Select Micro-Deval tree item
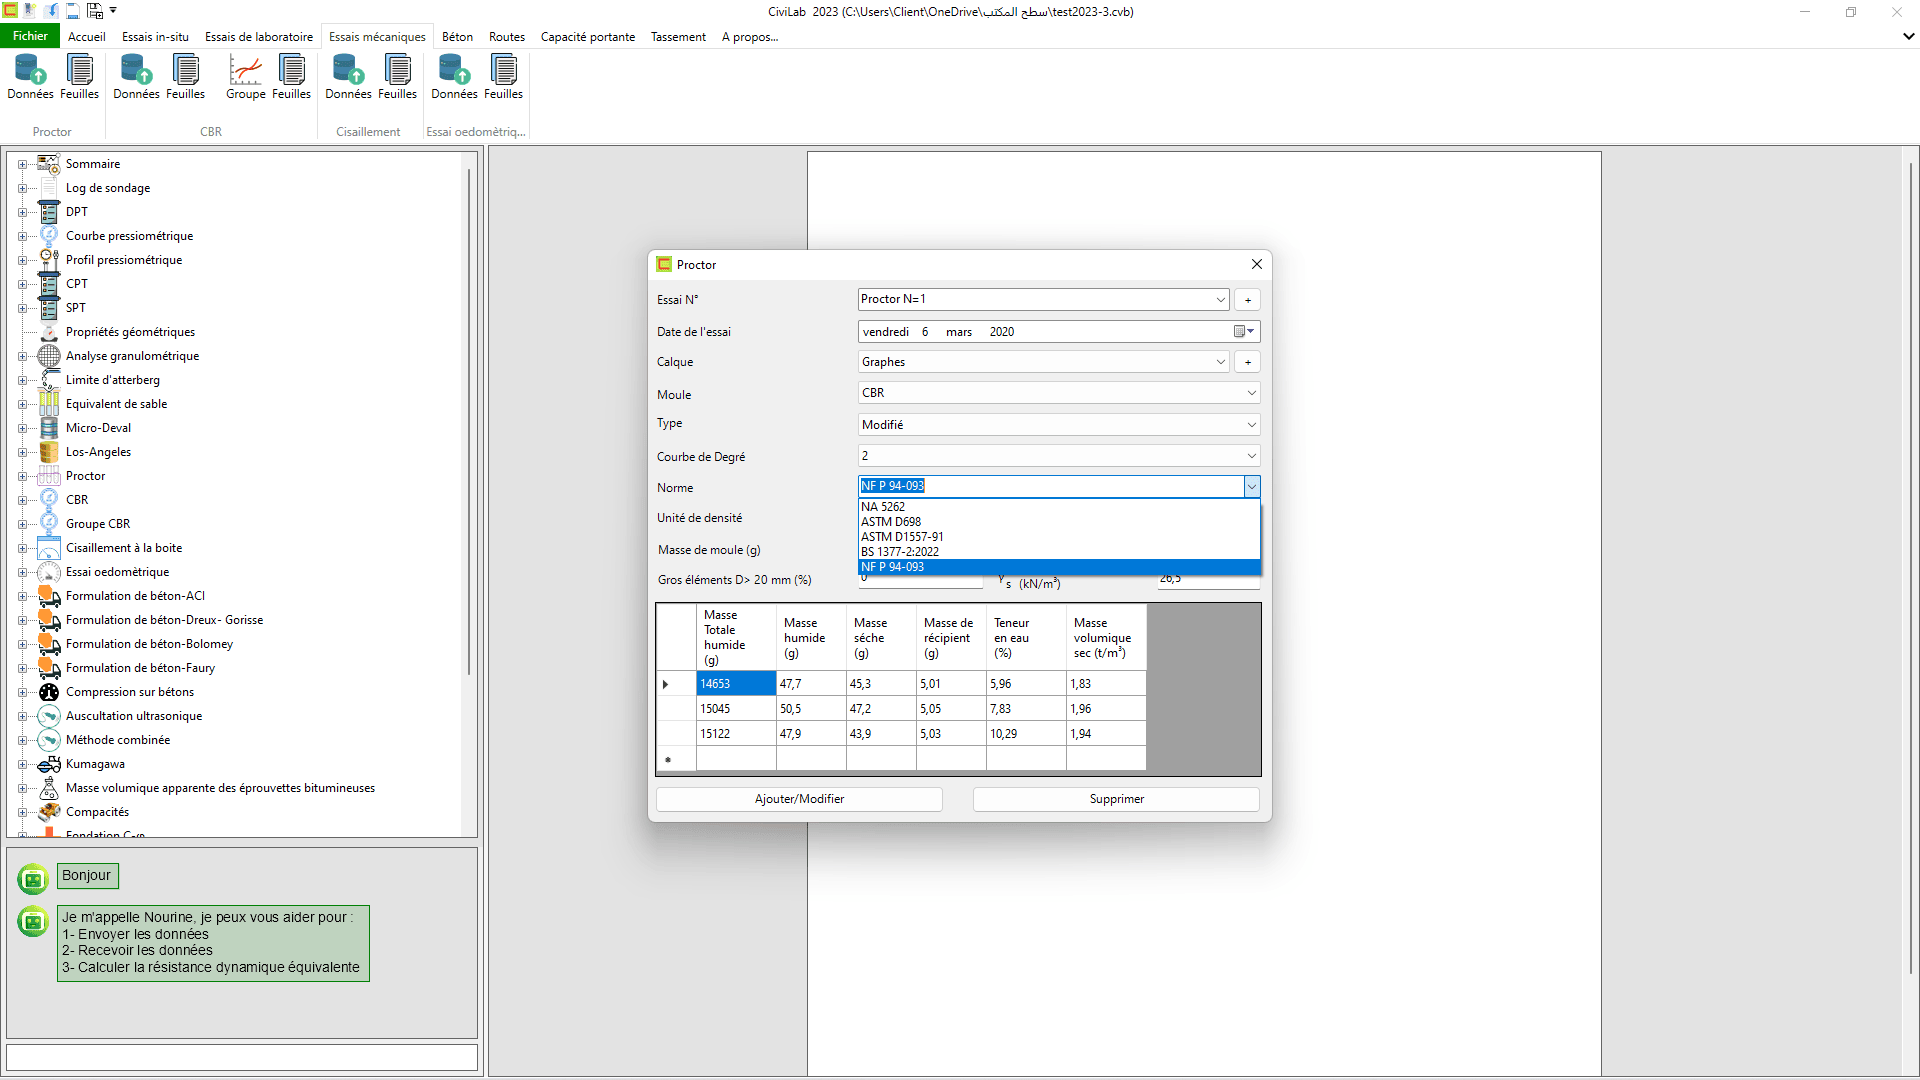Screen dimensions: 1920x1080 click(x=98, y=428)
